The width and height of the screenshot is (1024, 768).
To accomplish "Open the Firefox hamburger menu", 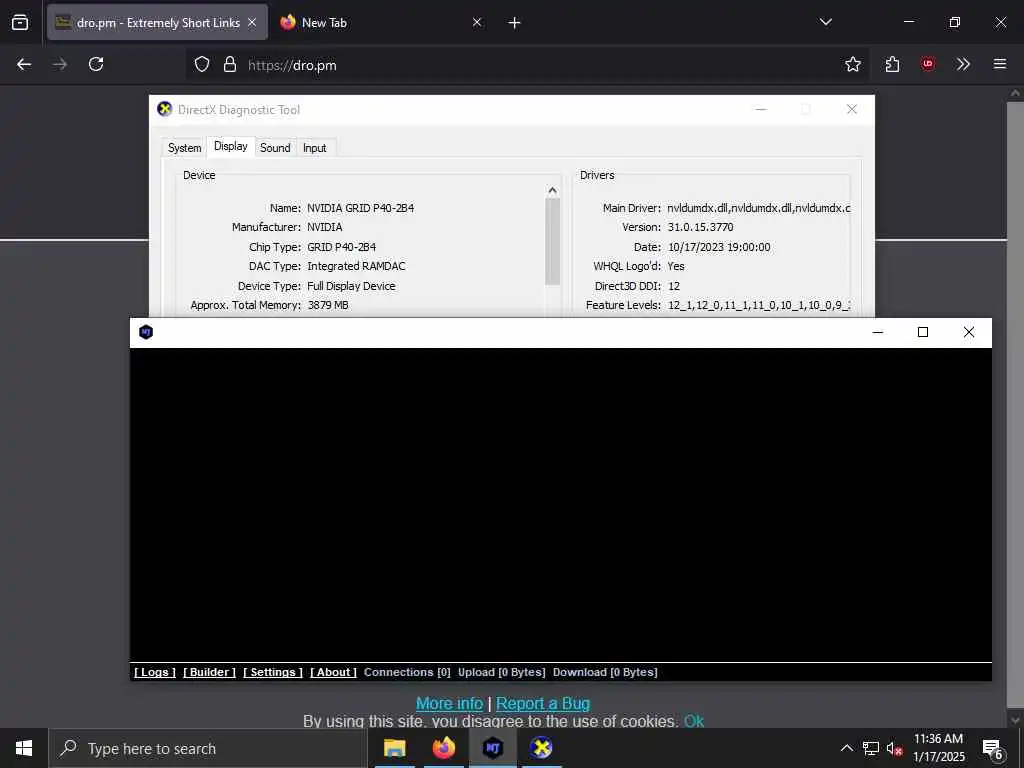I will coord(1000,64).
